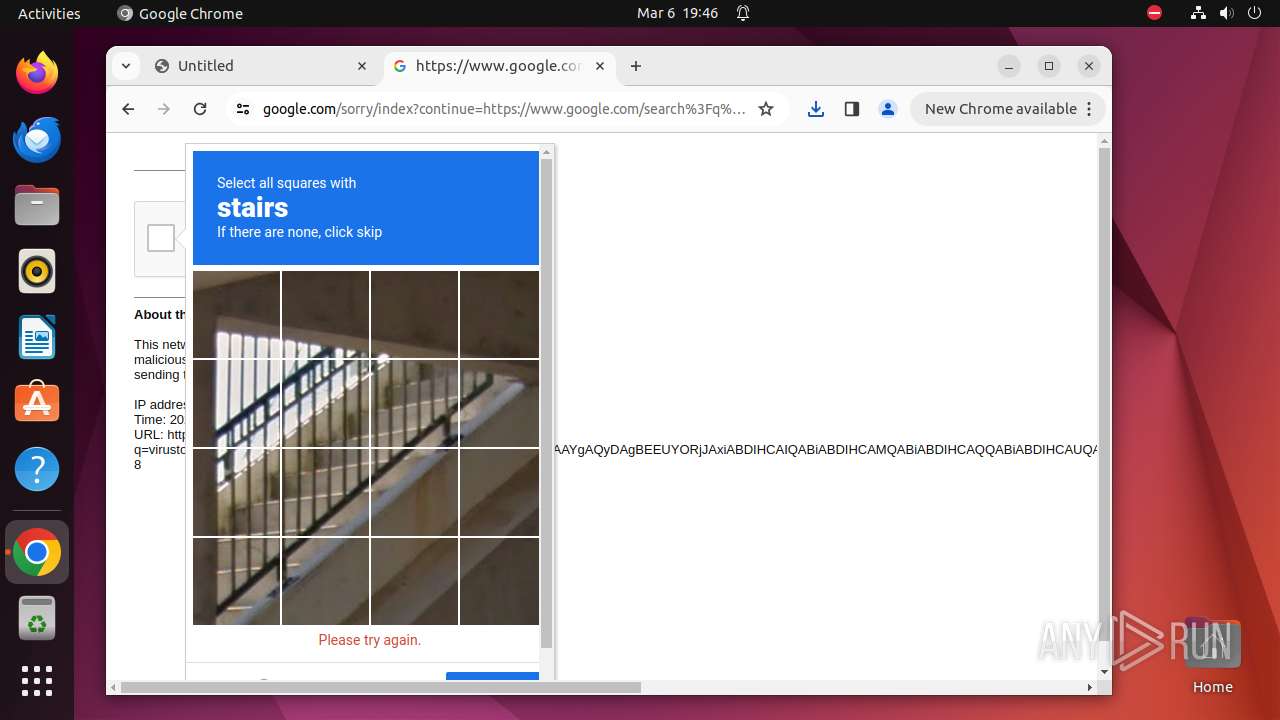Select captcha tile in first row, third column
Viewport: 1280px width, 720px height.
click(x=414, y=314)
